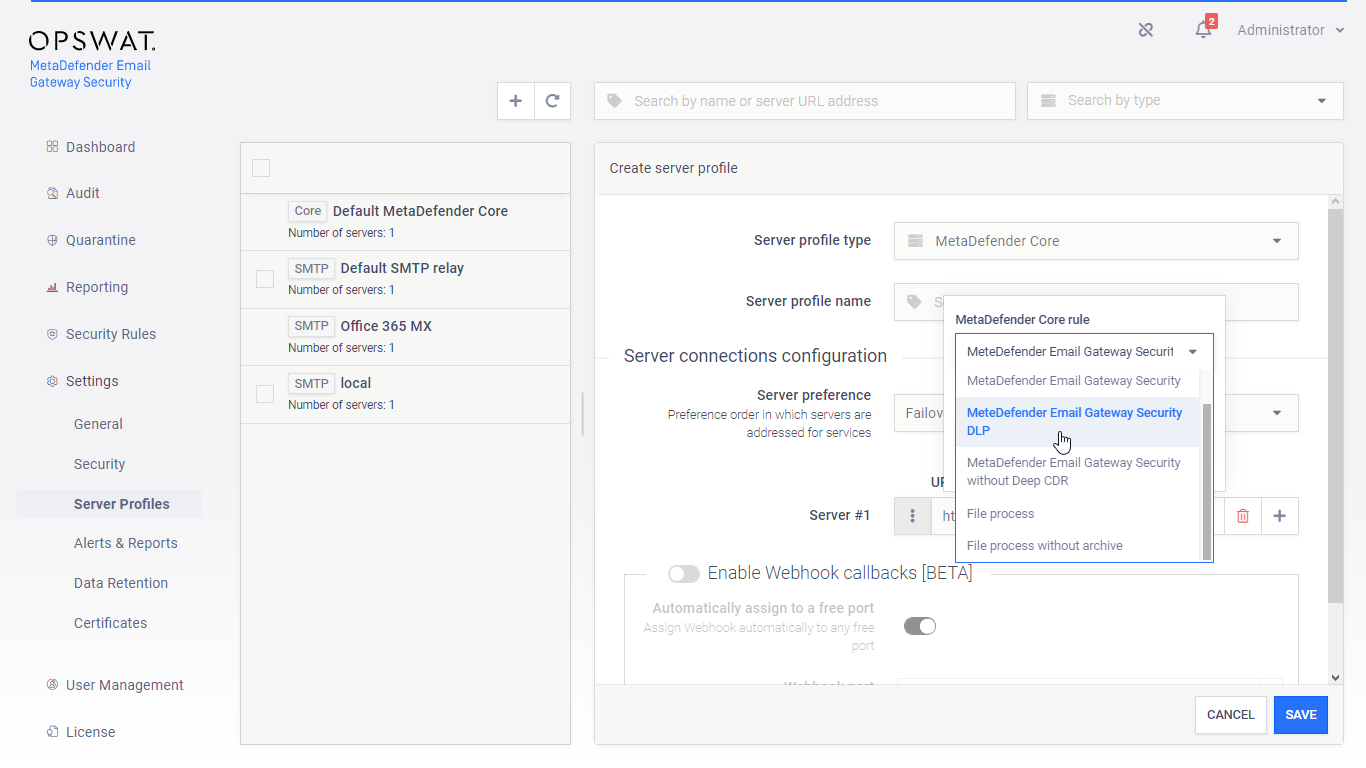Open Alerts & Reports settings

click(126, 543)
